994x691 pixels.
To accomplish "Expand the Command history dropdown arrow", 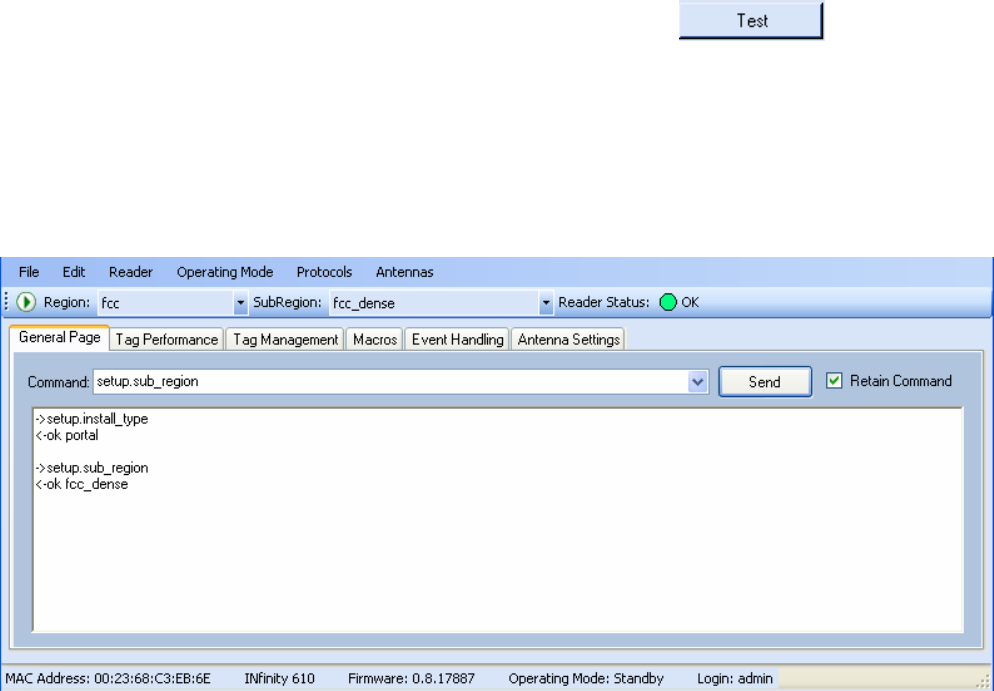I will [697, 382].
